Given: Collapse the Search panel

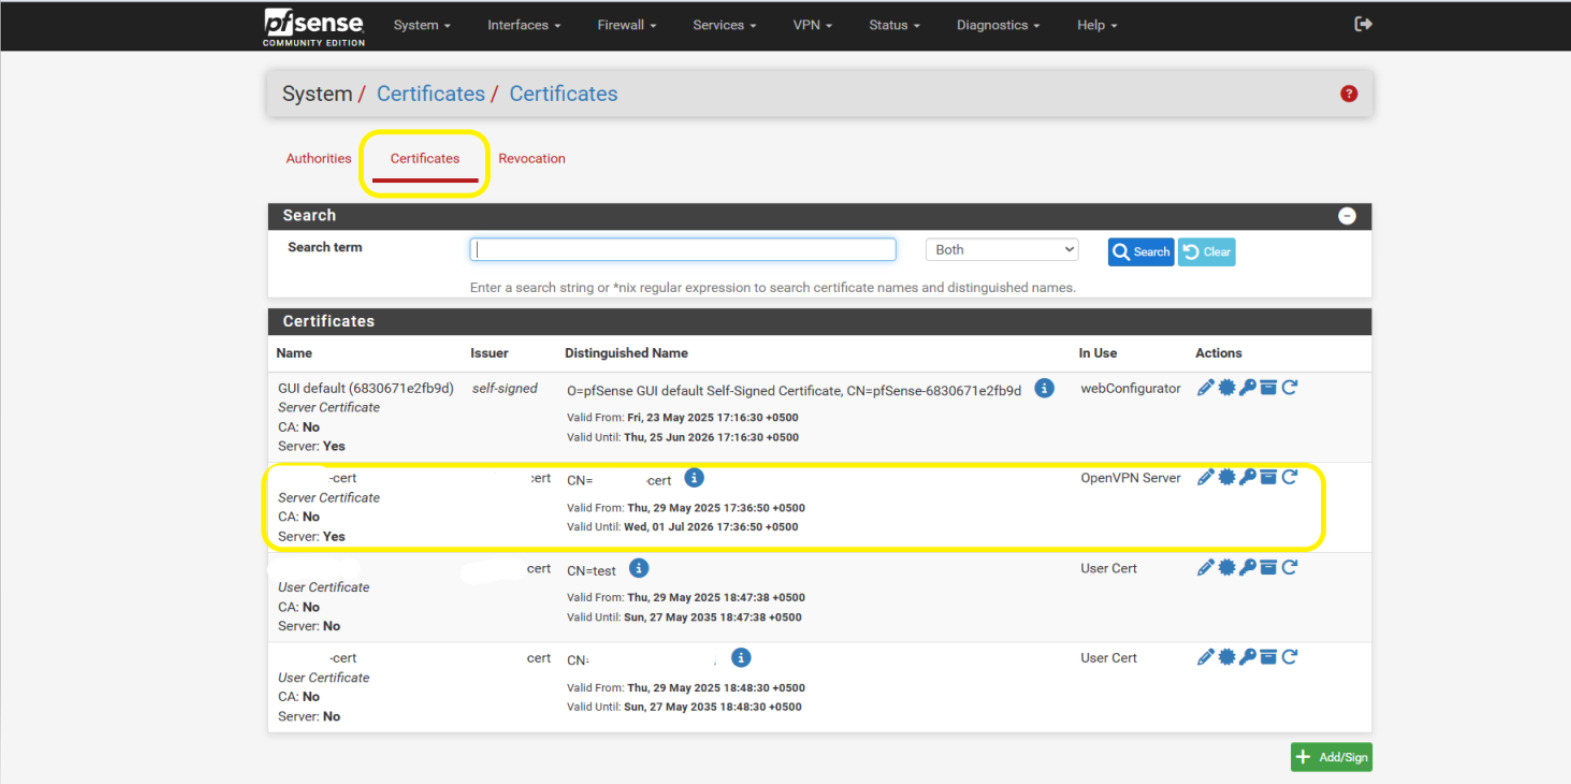Looking at the screenshot, I should click(1346, 216).
